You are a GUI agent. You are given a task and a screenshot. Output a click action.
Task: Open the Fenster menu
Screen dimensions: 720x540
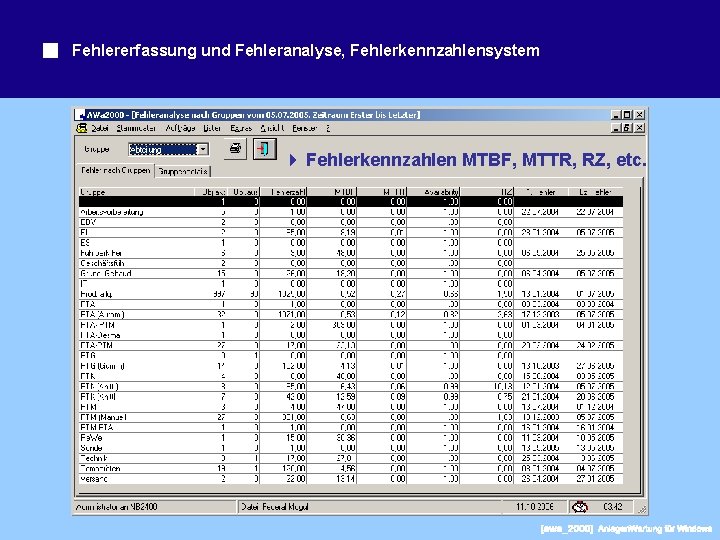coord(304,128)
